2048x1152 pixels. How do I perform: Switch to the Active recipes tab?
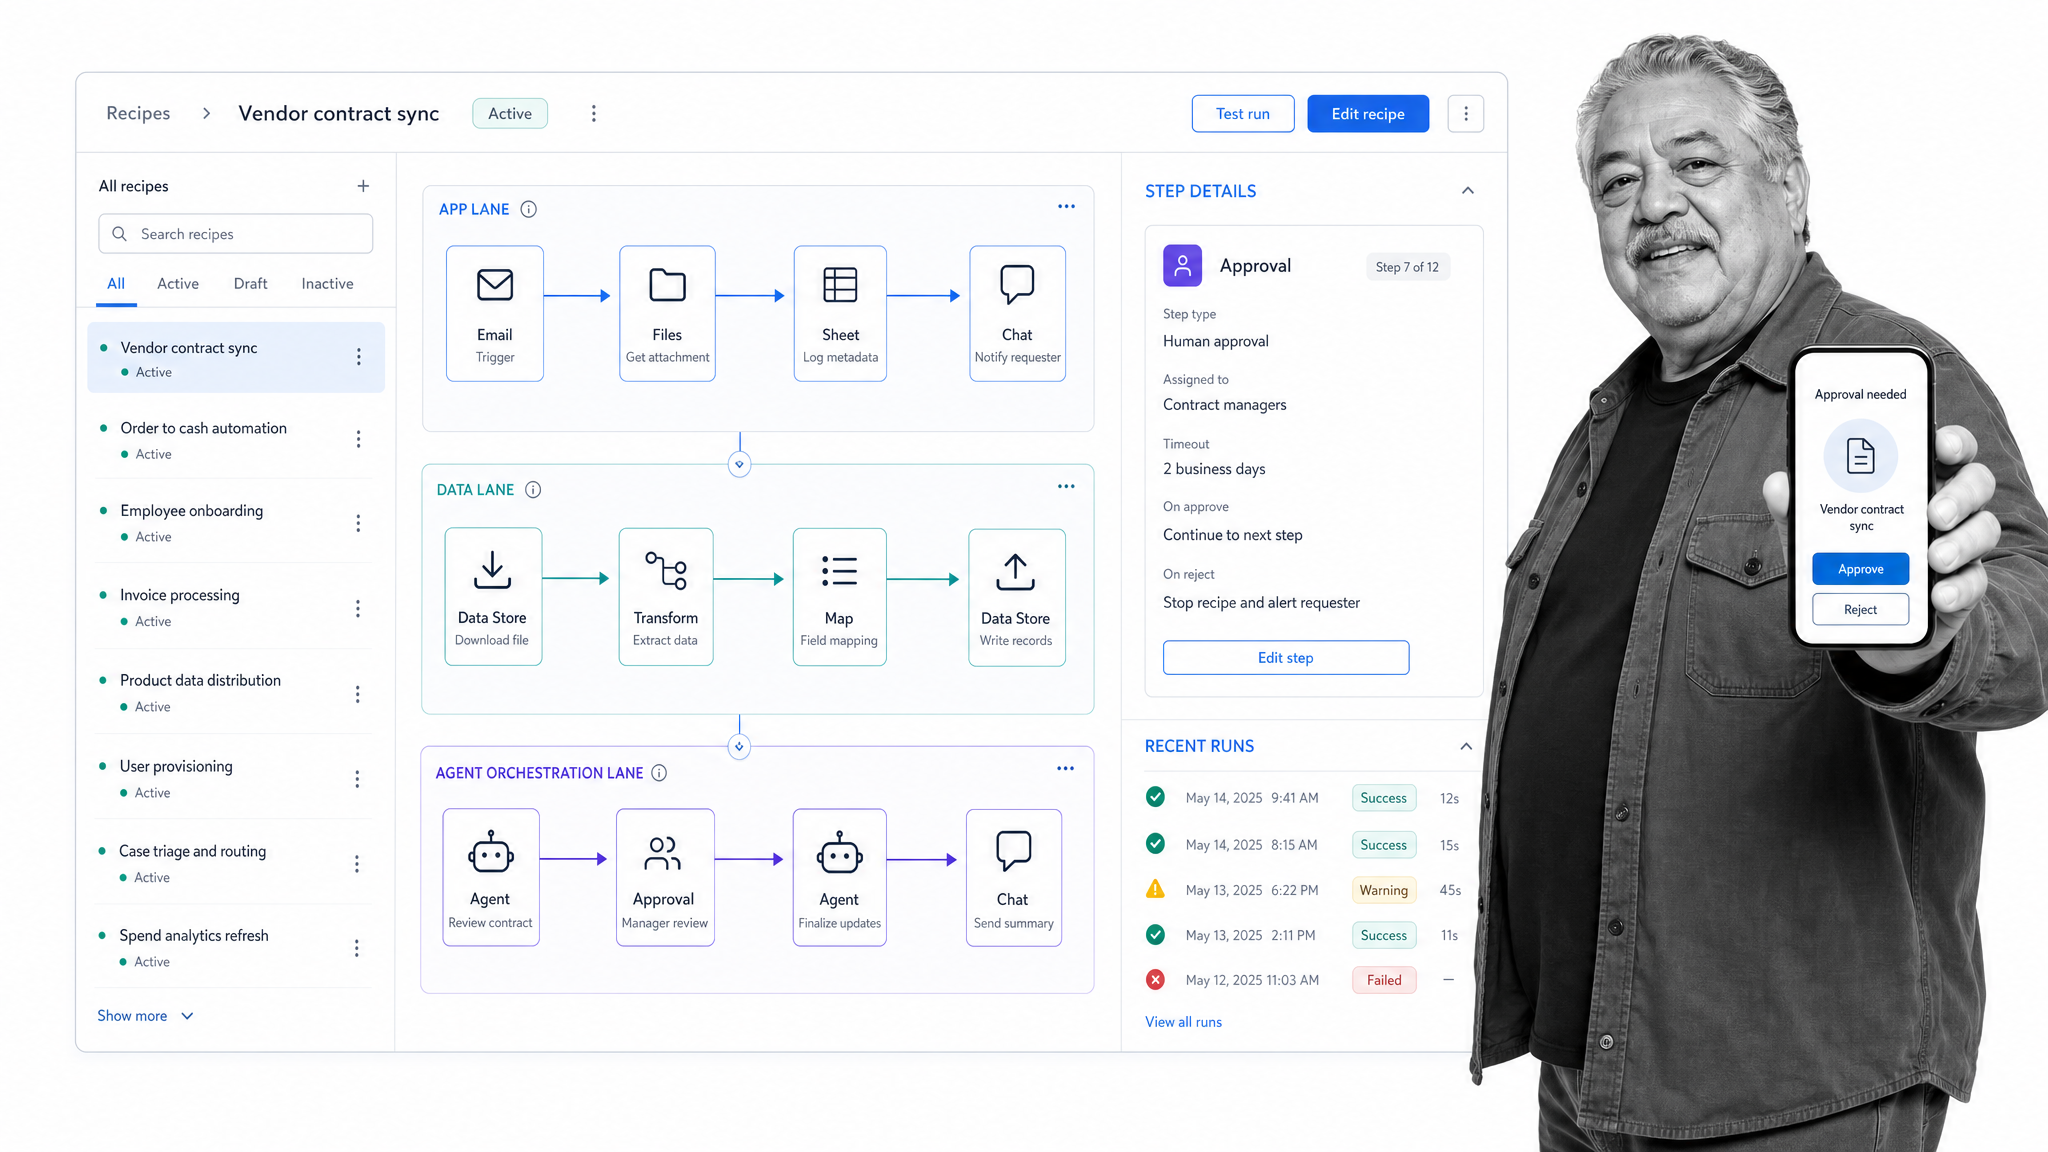coord(178,284)
